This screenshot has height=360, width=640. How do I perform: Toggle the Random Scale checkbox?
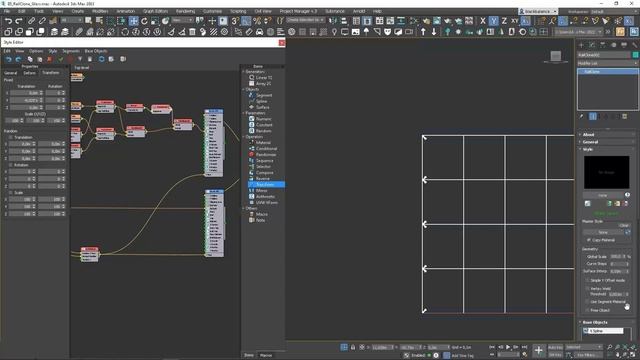click(x=11, y=193)
